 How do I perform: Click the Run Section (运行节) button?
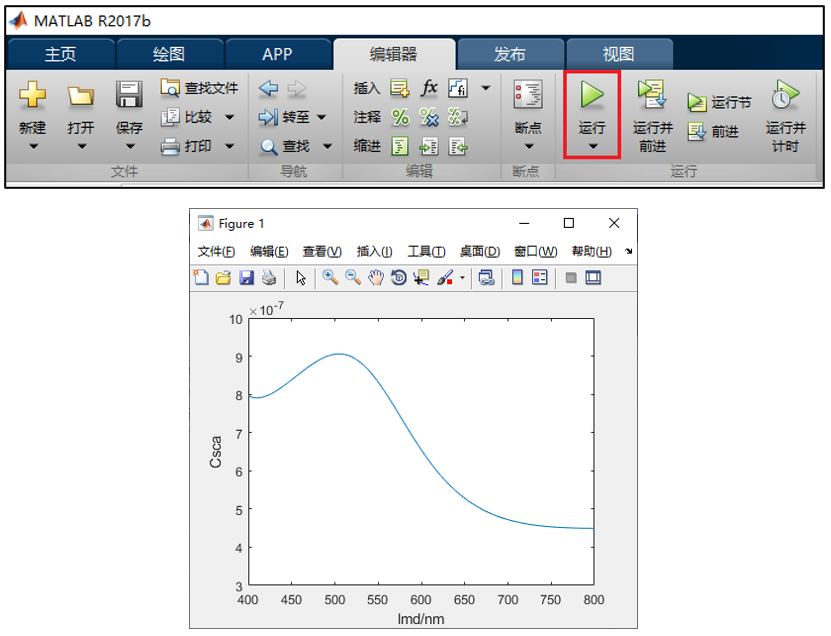[x=720, y=103]
